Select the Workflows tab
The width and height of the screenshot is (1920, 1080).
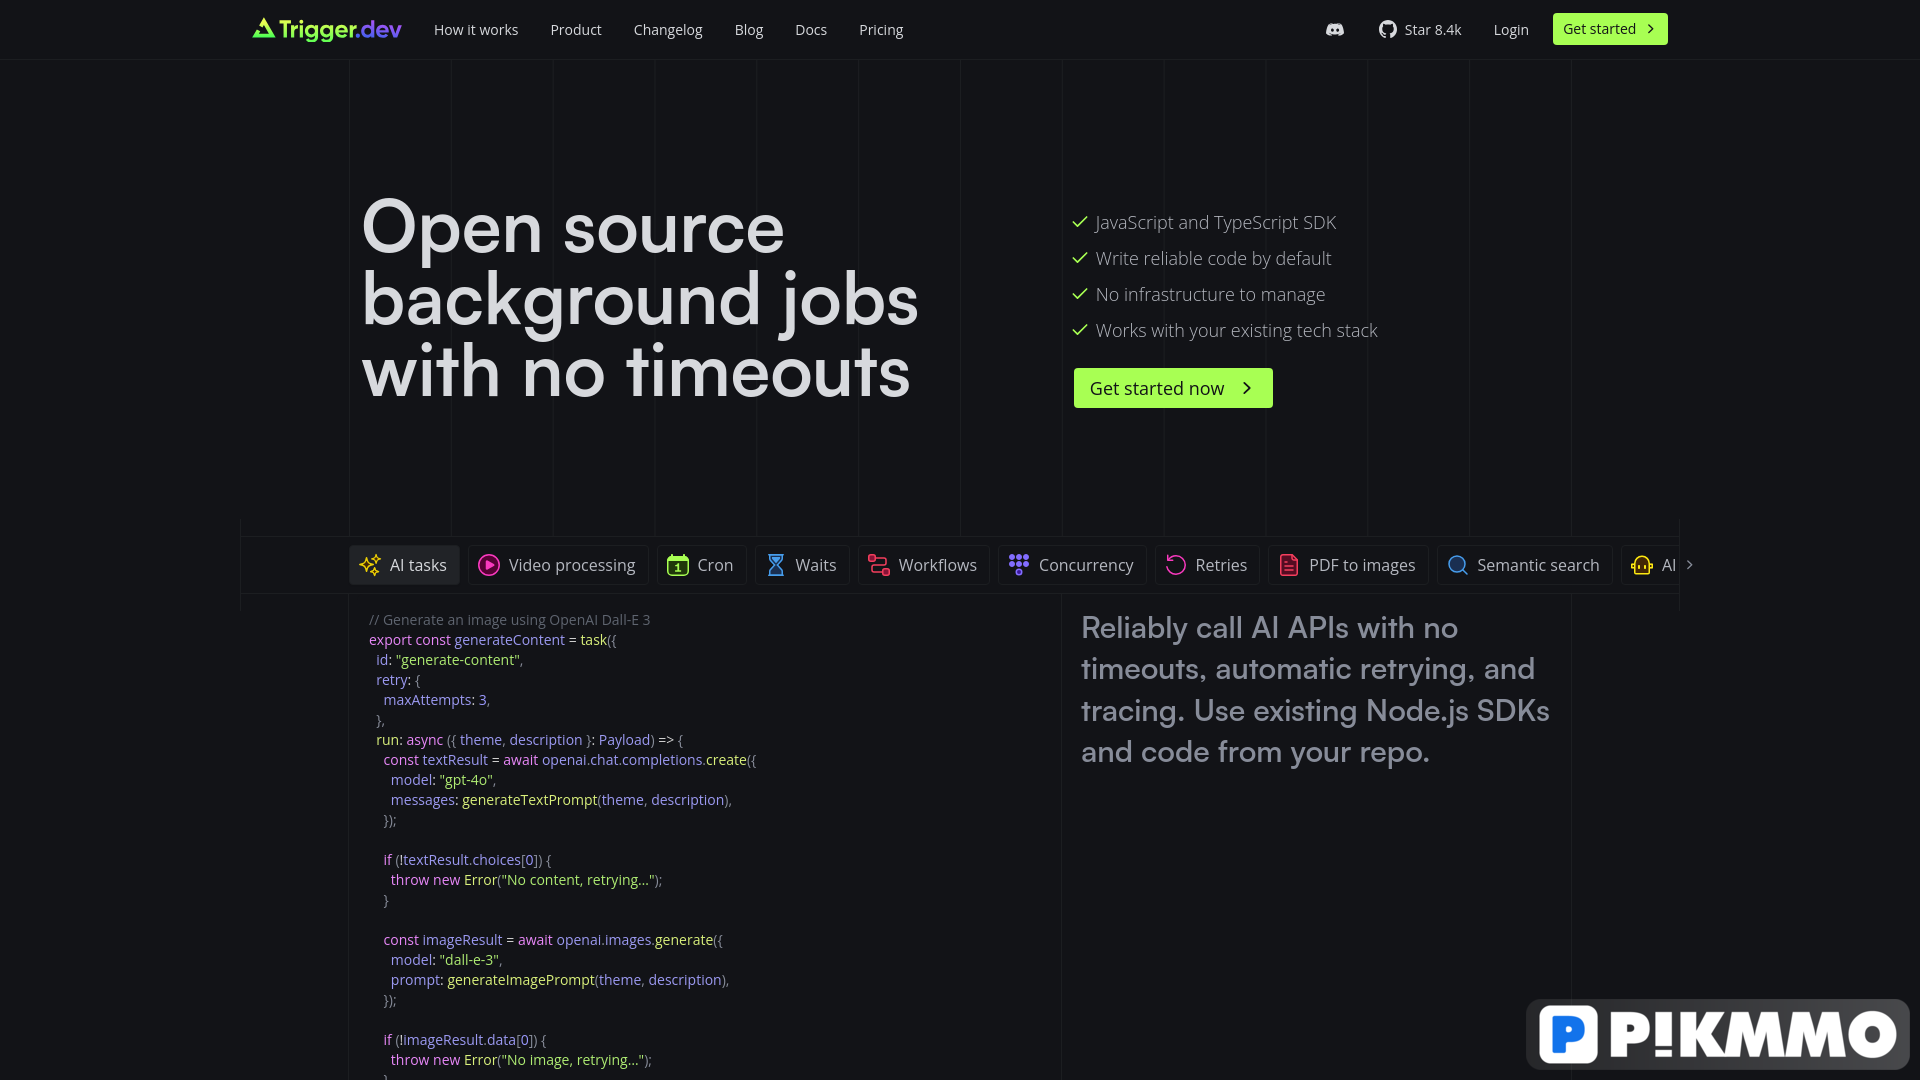pos(923,565)
